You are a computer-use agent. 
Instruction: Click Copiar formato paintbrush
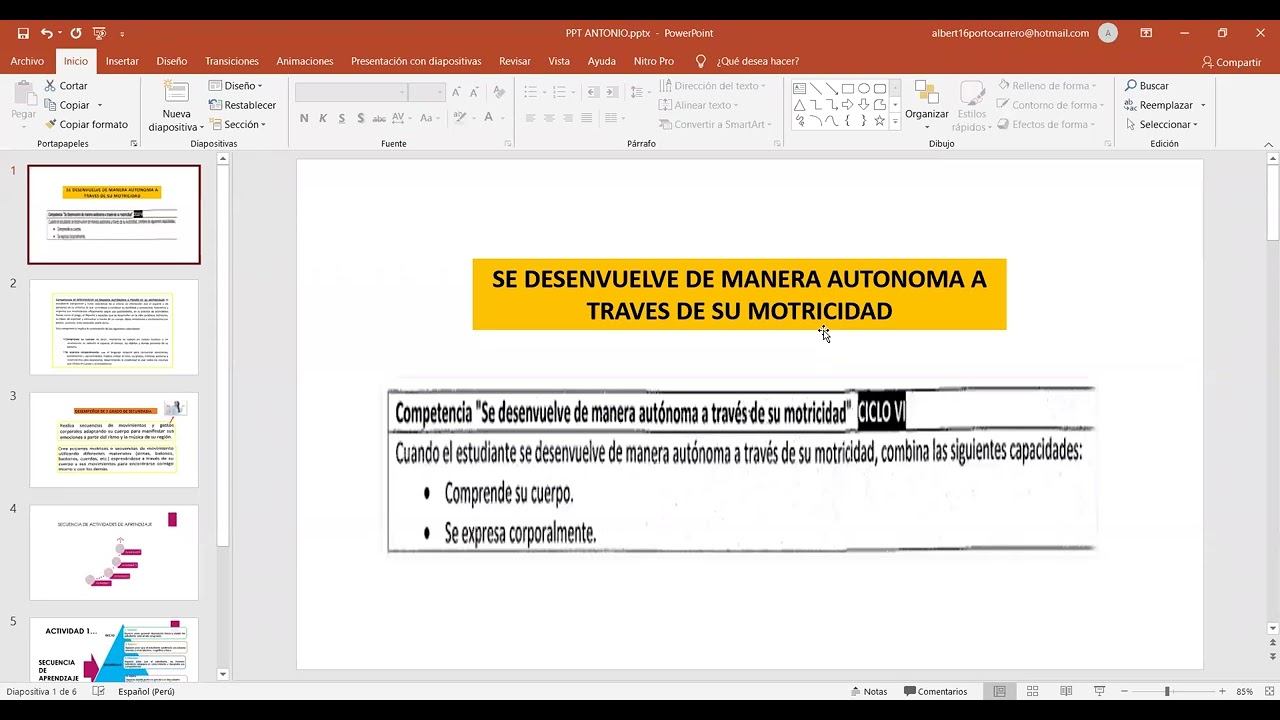tap(86, 124)
